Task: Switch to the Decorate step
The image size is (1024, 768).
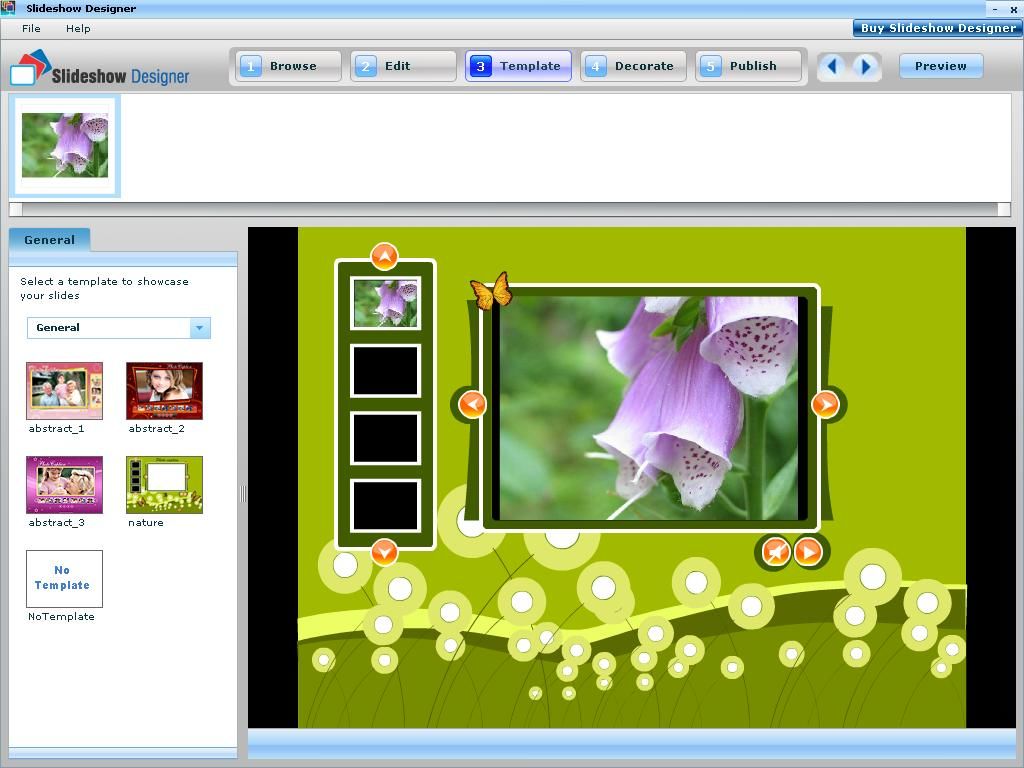Action: click(x=633, y=66)
